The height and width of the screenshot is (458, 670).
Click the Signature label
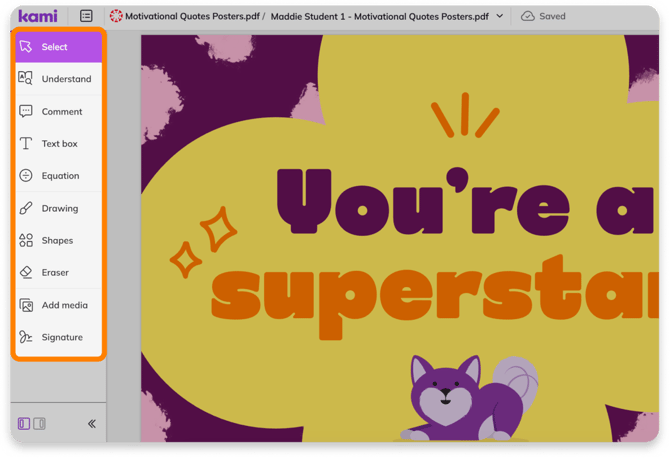pos(62,337)
